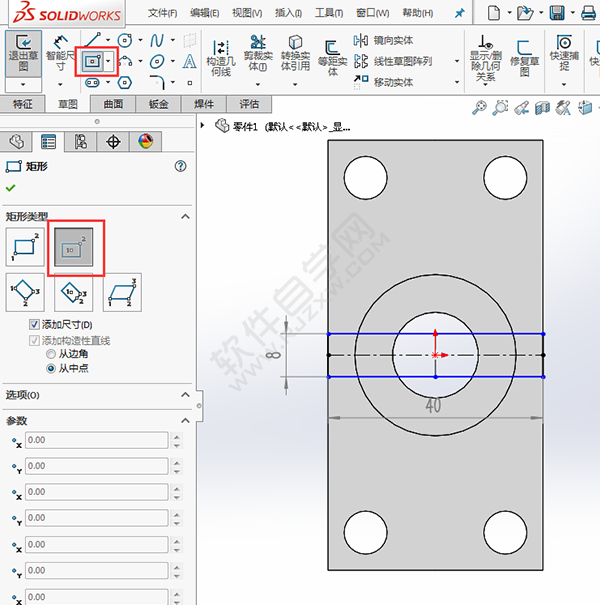The width and height of the screenshot is (600, 605).
Task: Select 从边角 radio option
Action: click(x=51, y=353)
